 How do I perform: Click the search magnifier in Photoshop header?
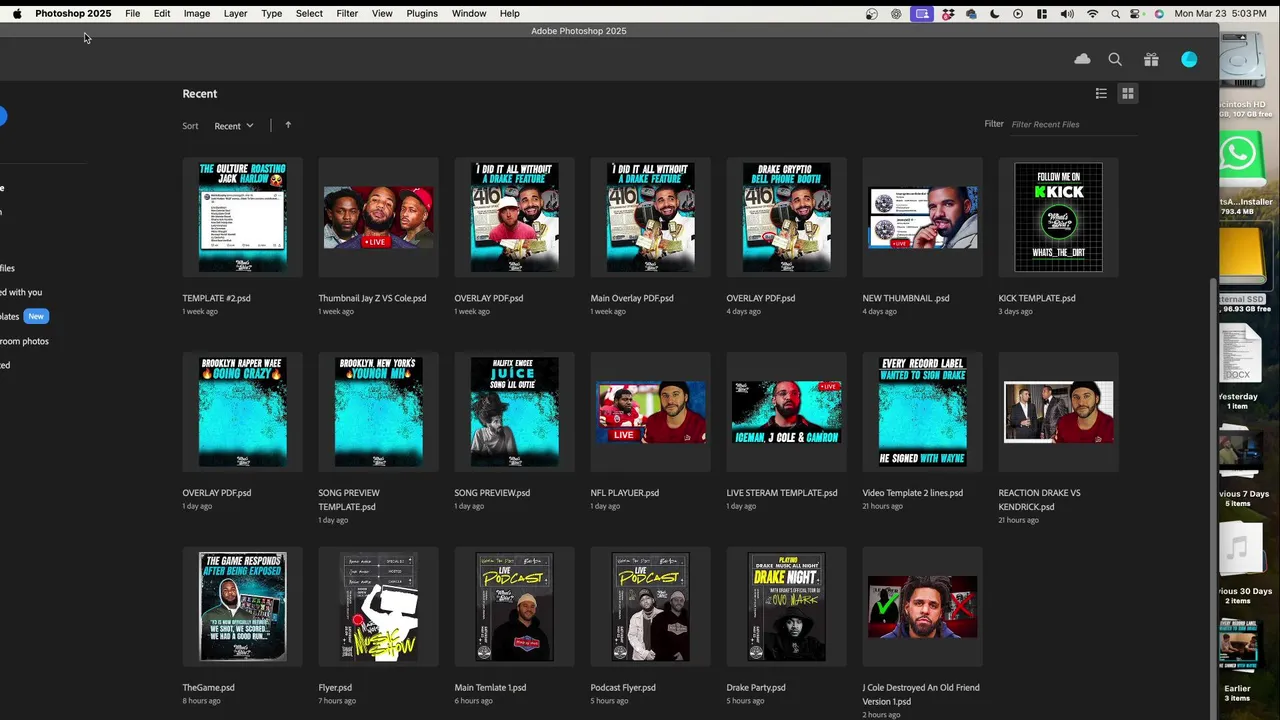click(1115, 59)
